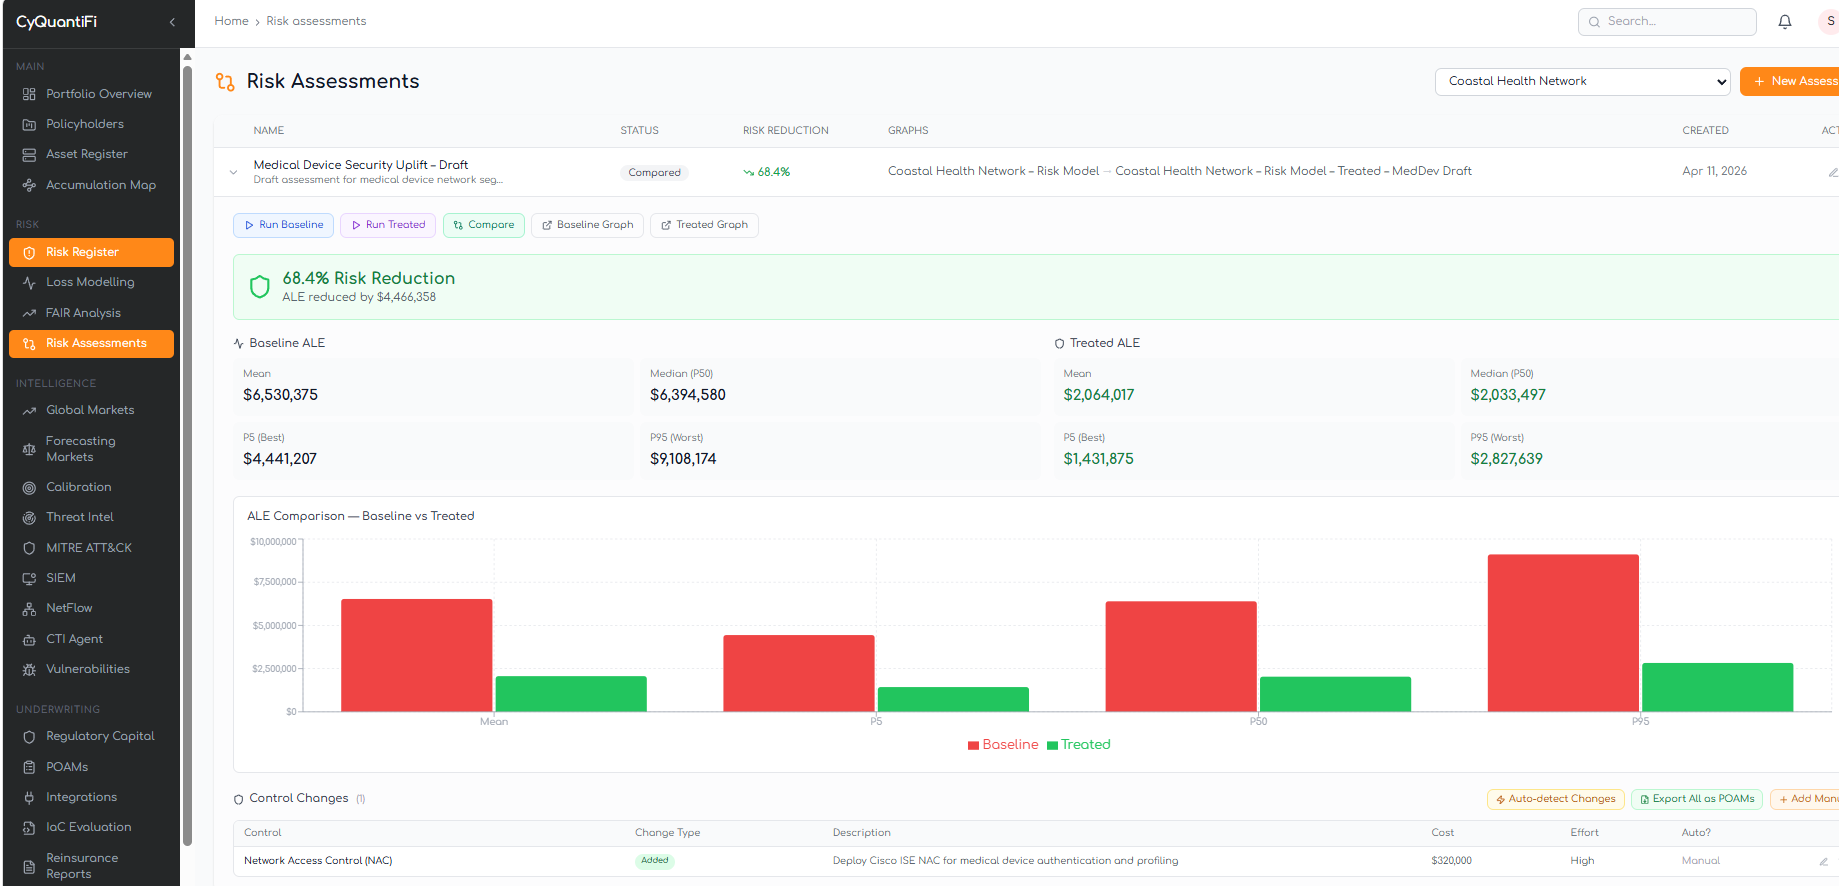Open the Vulnerabilities sidebar item
1839x886 pixels.
click(87, 669)
